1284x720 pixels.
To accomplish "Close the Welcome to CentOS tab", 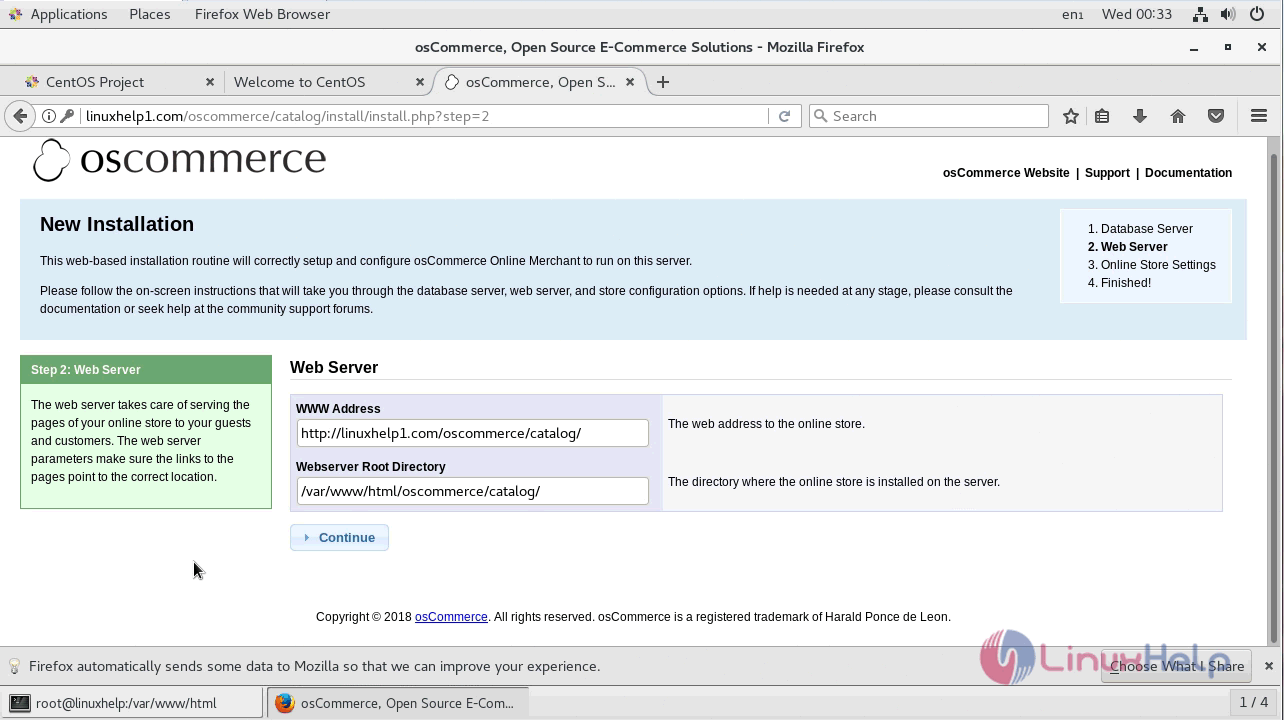I will click(420, 82).
